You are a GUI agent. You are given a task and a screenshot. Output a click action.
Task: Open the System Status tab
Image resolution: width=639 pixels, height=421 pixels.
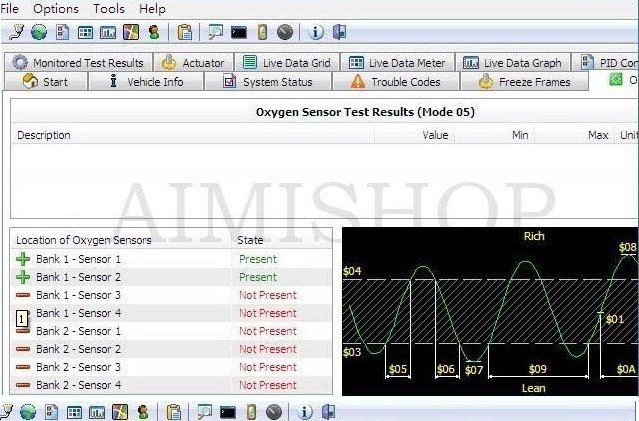pos(268,82)
